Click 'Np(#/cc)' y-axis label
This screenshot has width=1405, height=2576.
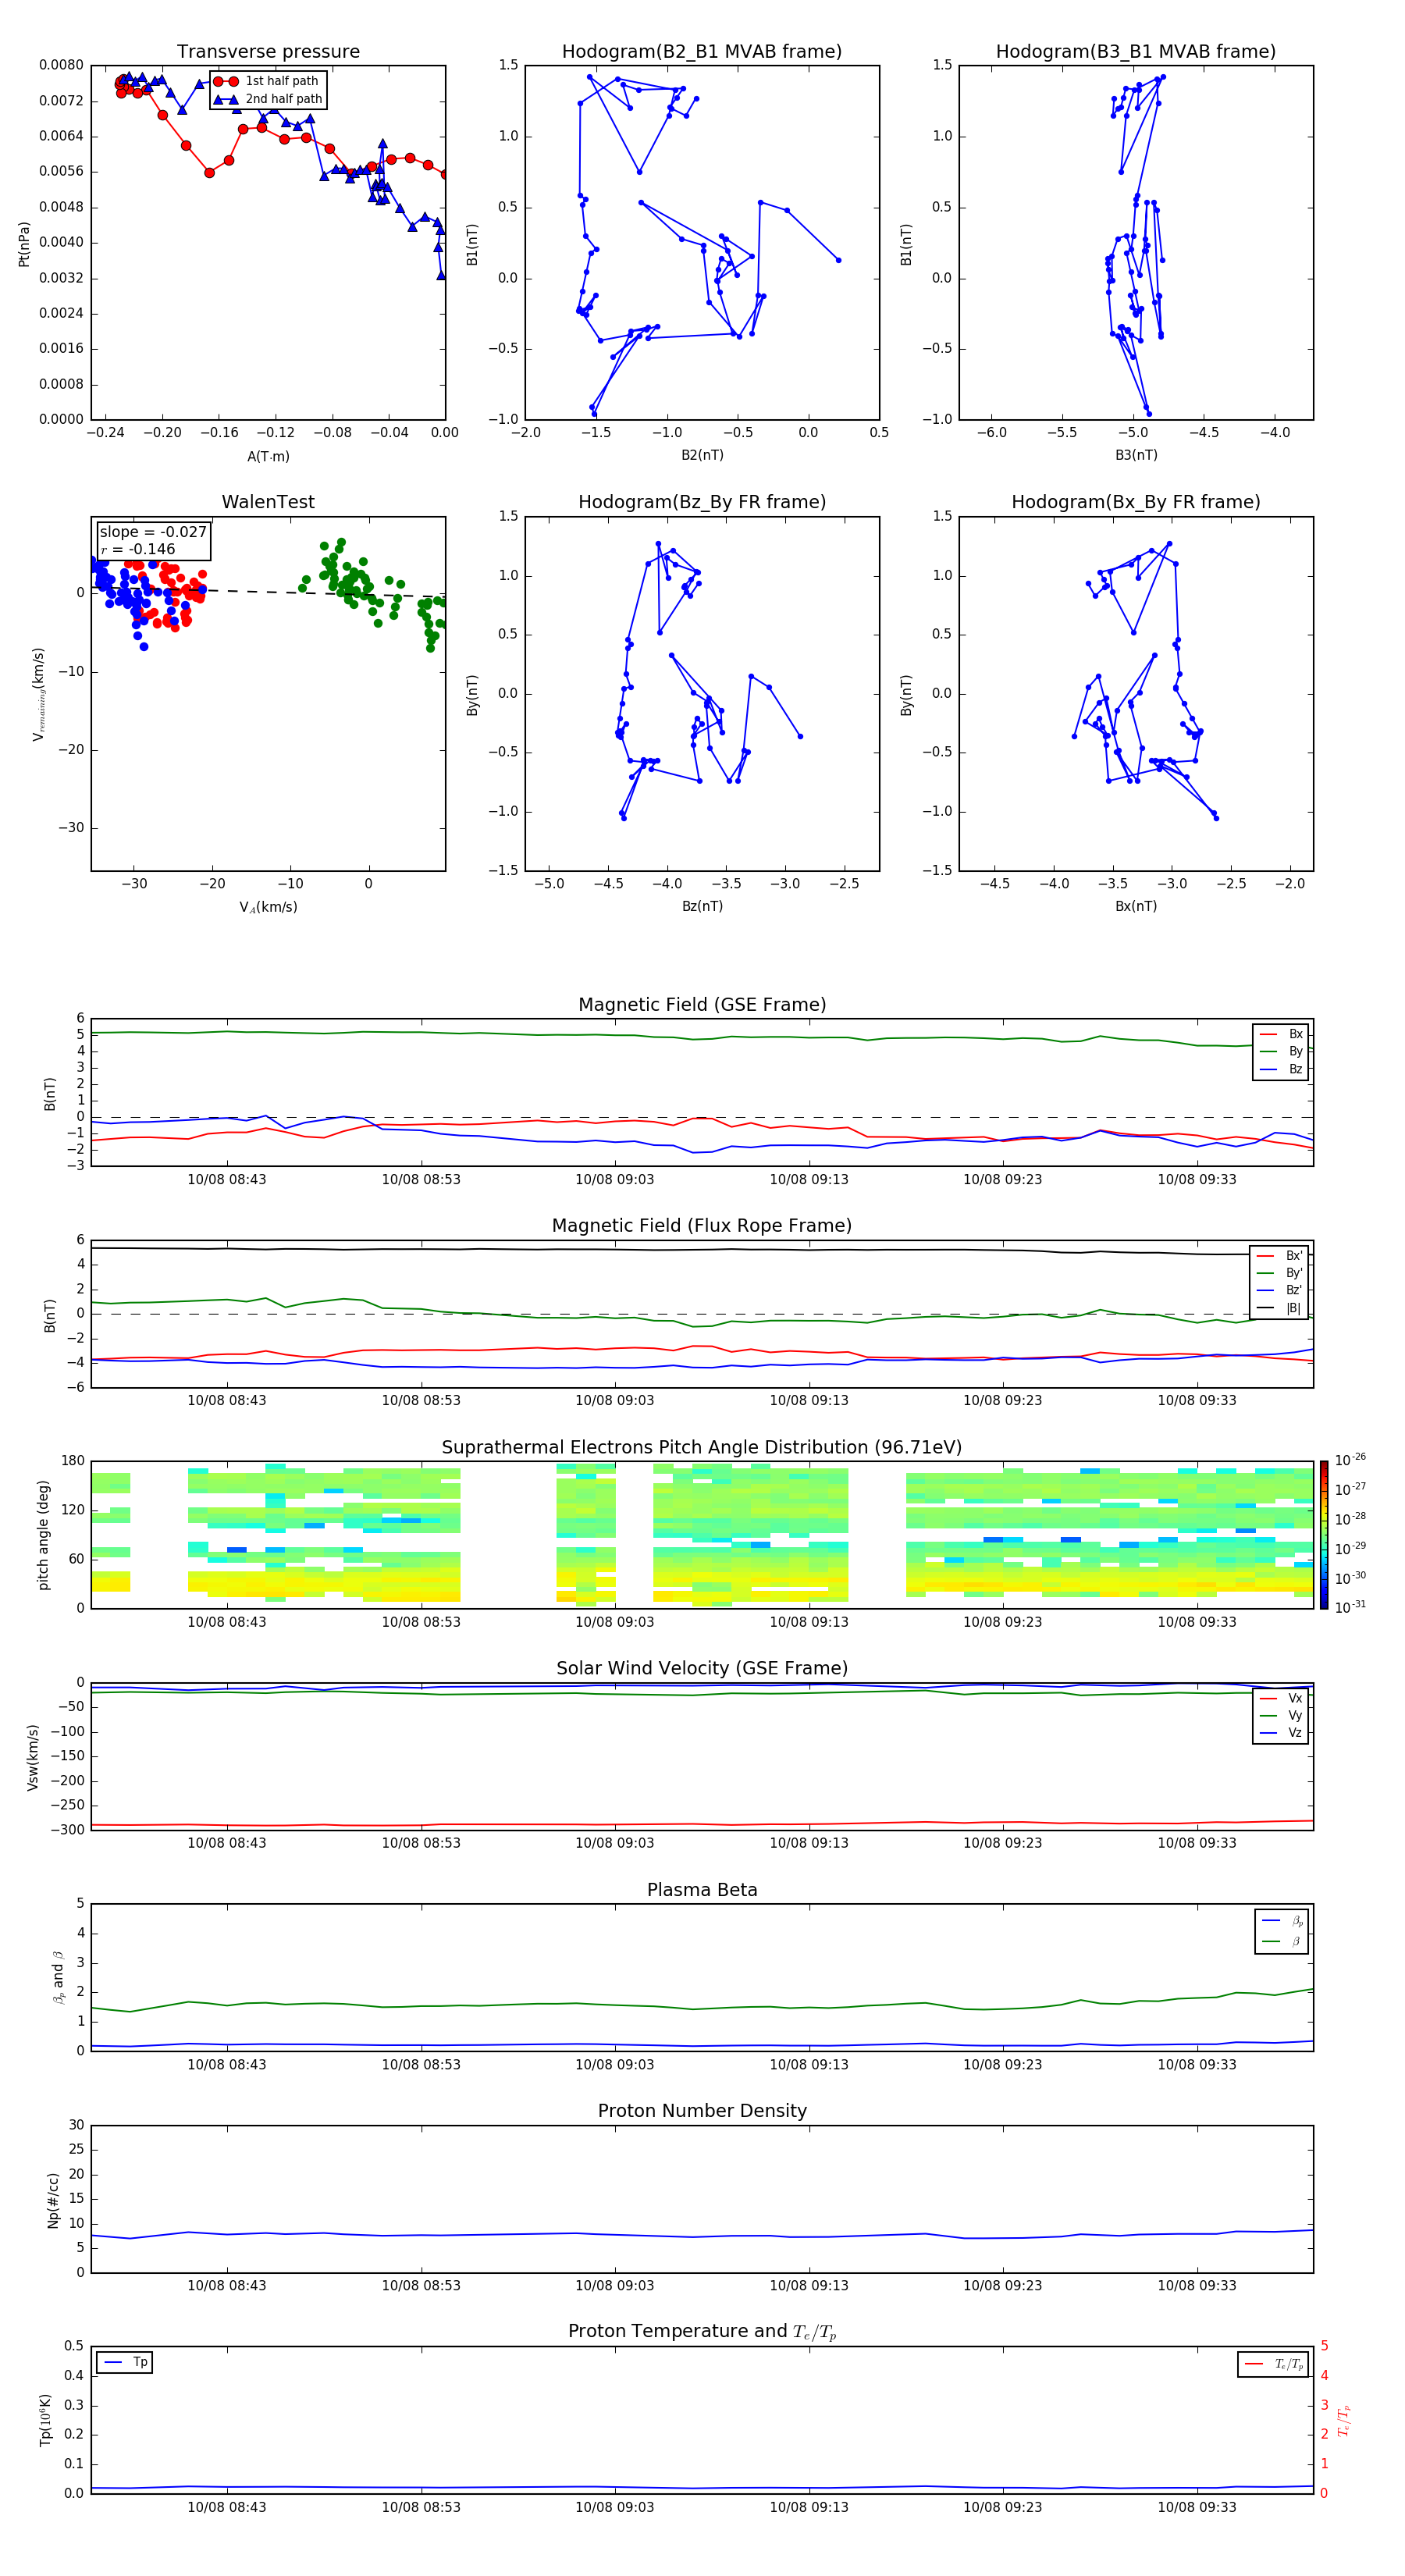click(x=53, y=2199)
